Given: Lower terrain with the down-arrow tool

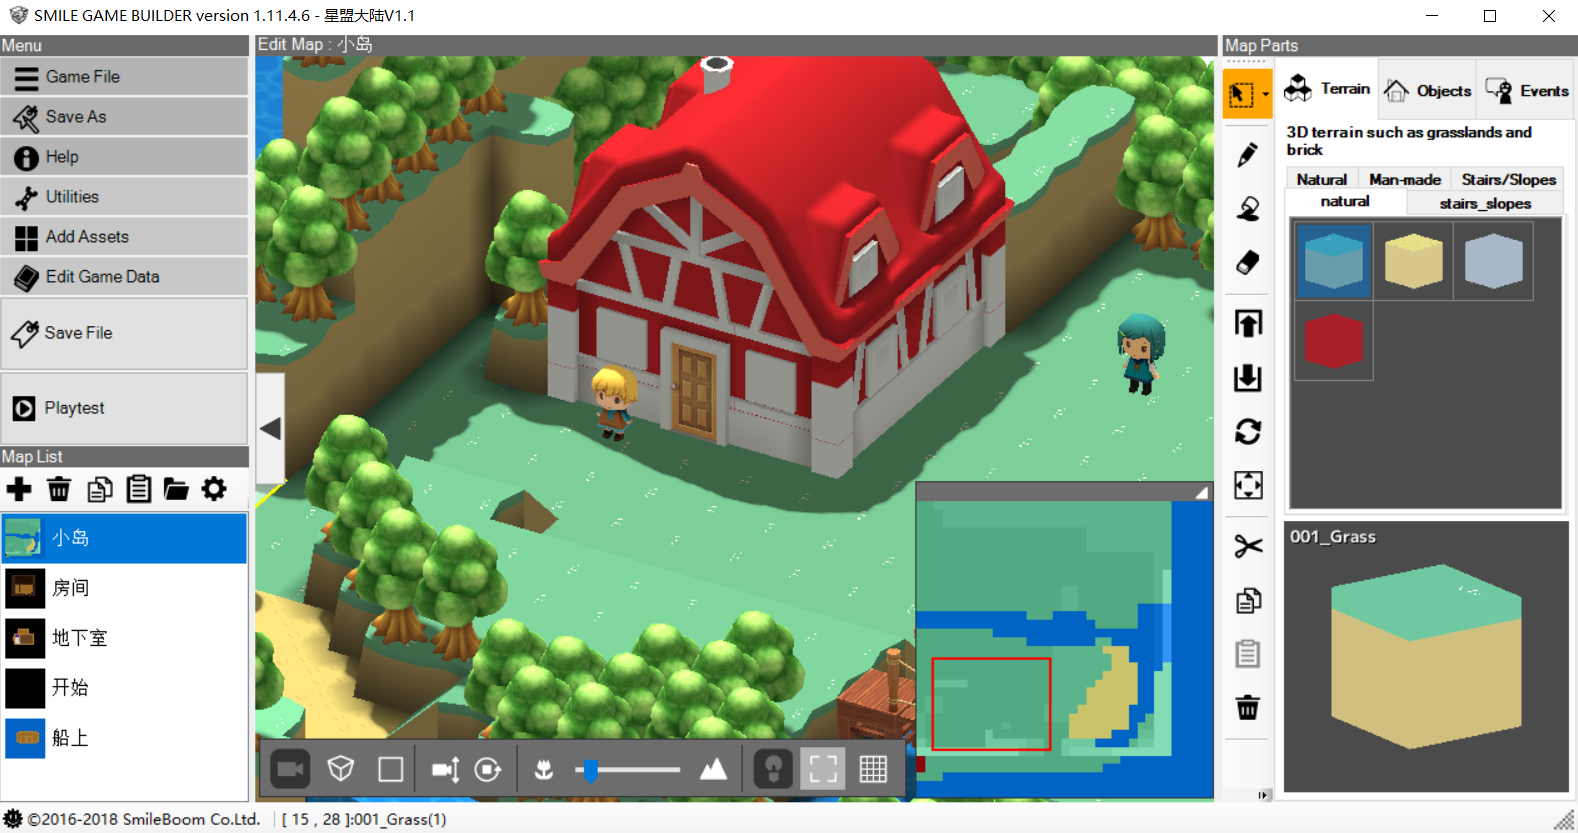Looking at the screenshot, I should 1247,377.
